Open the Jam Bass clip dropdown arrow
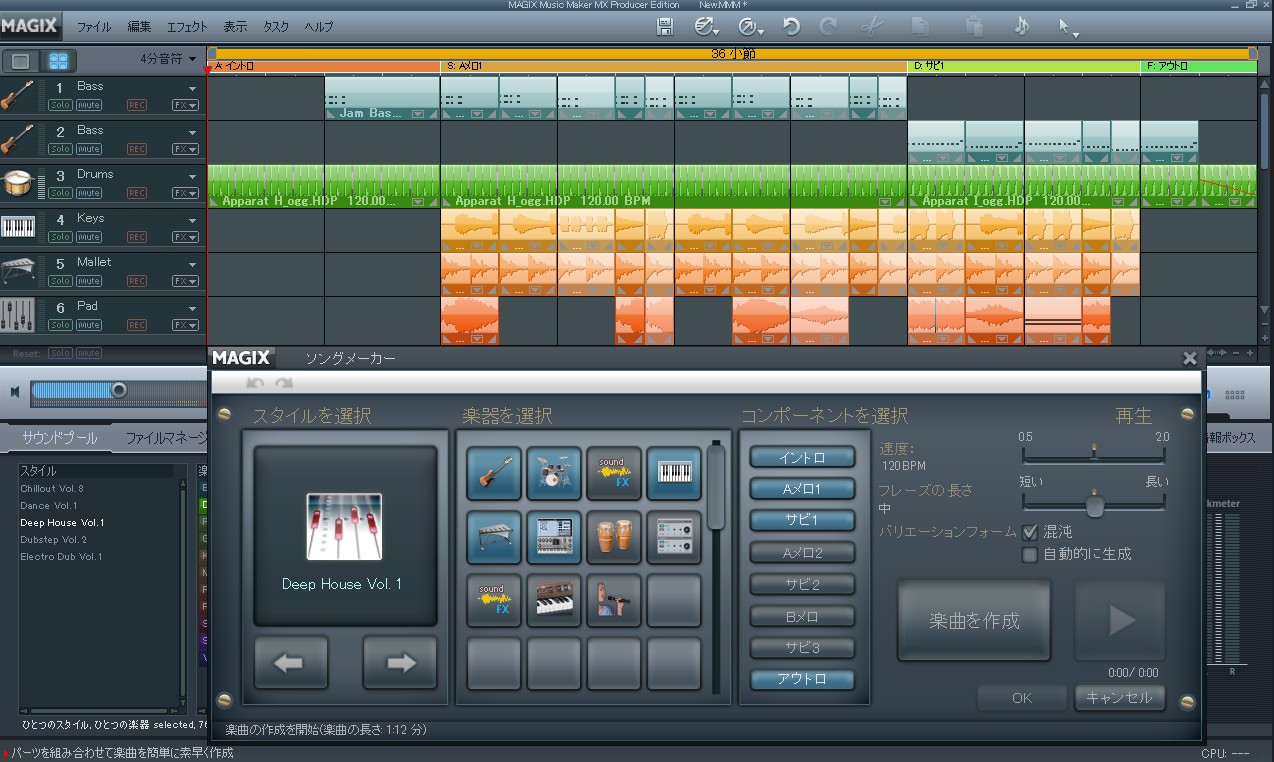The height and width of the screenshot is (762, 1274). point(419,114)
